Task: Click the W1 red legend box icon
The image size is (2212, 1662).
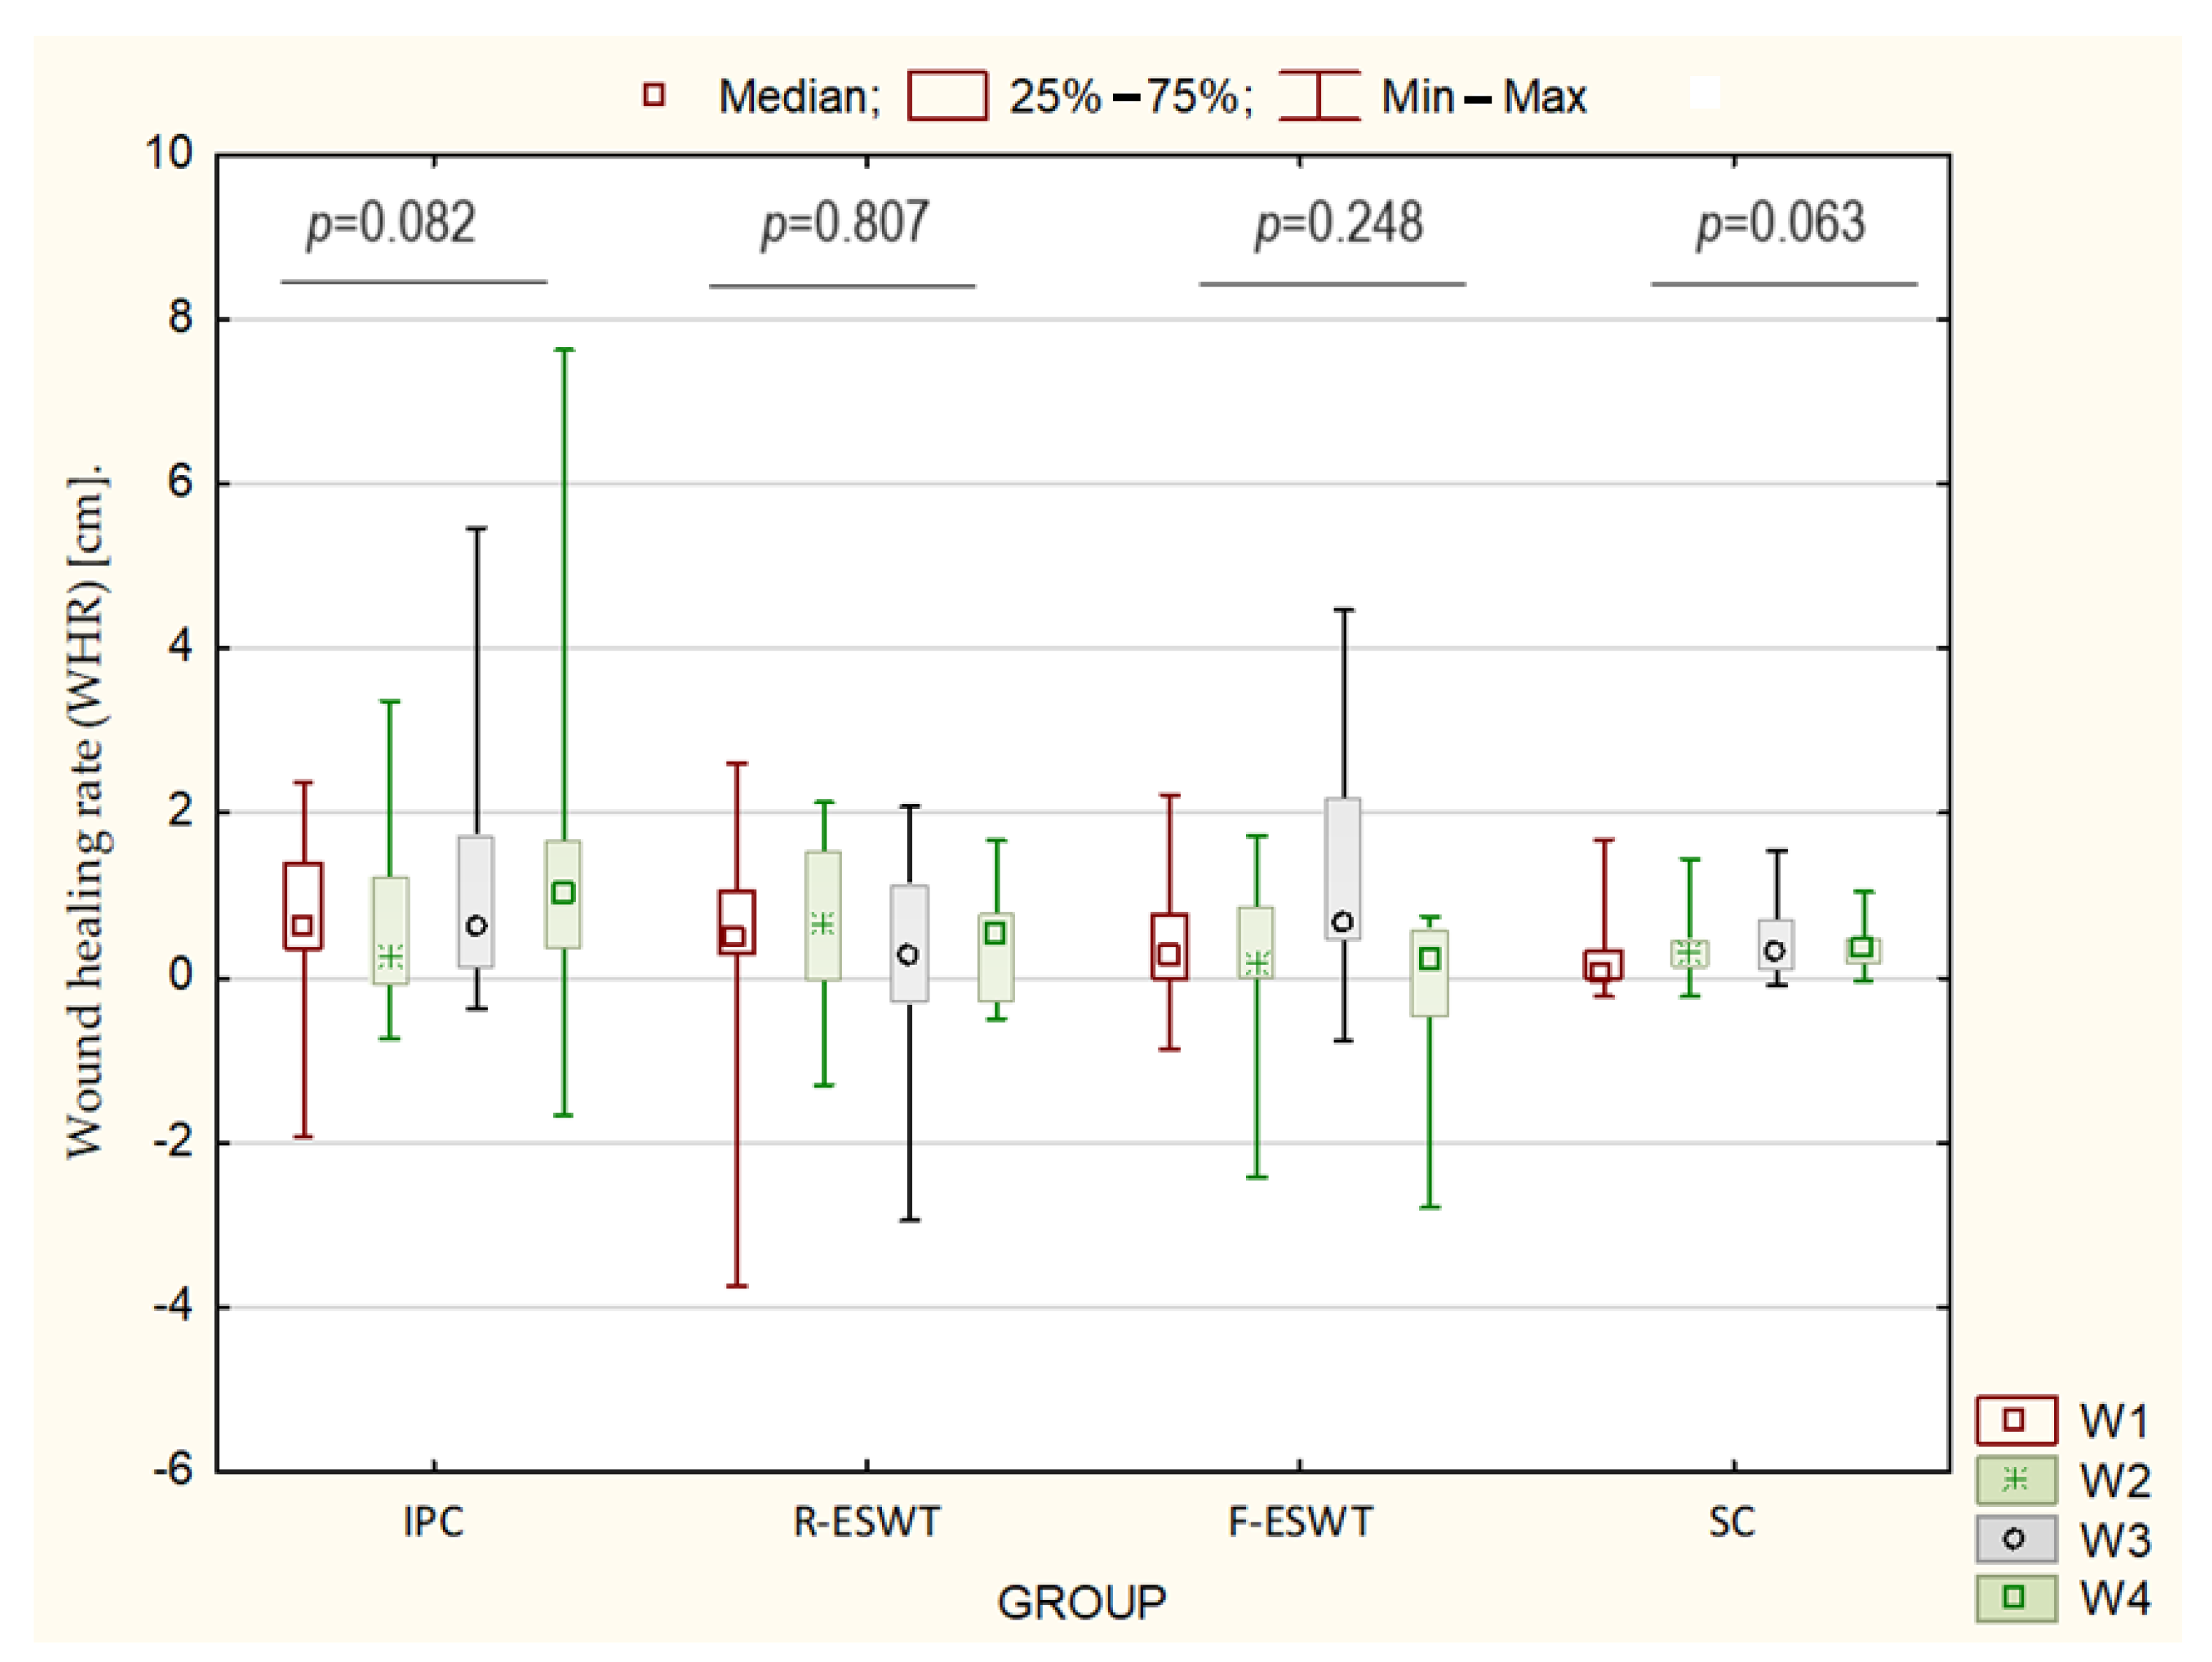Action: [x=2015, y=1420]
